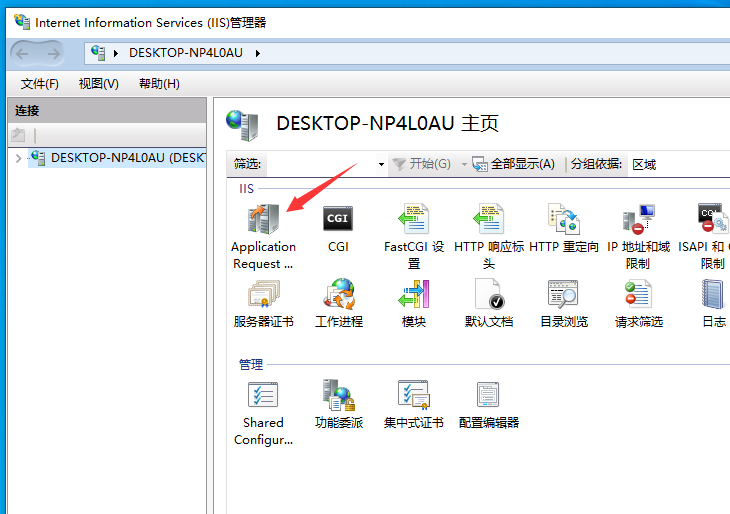Open HTTP 重定向 feature
730x514 pixels.
(x=563, y=219)
